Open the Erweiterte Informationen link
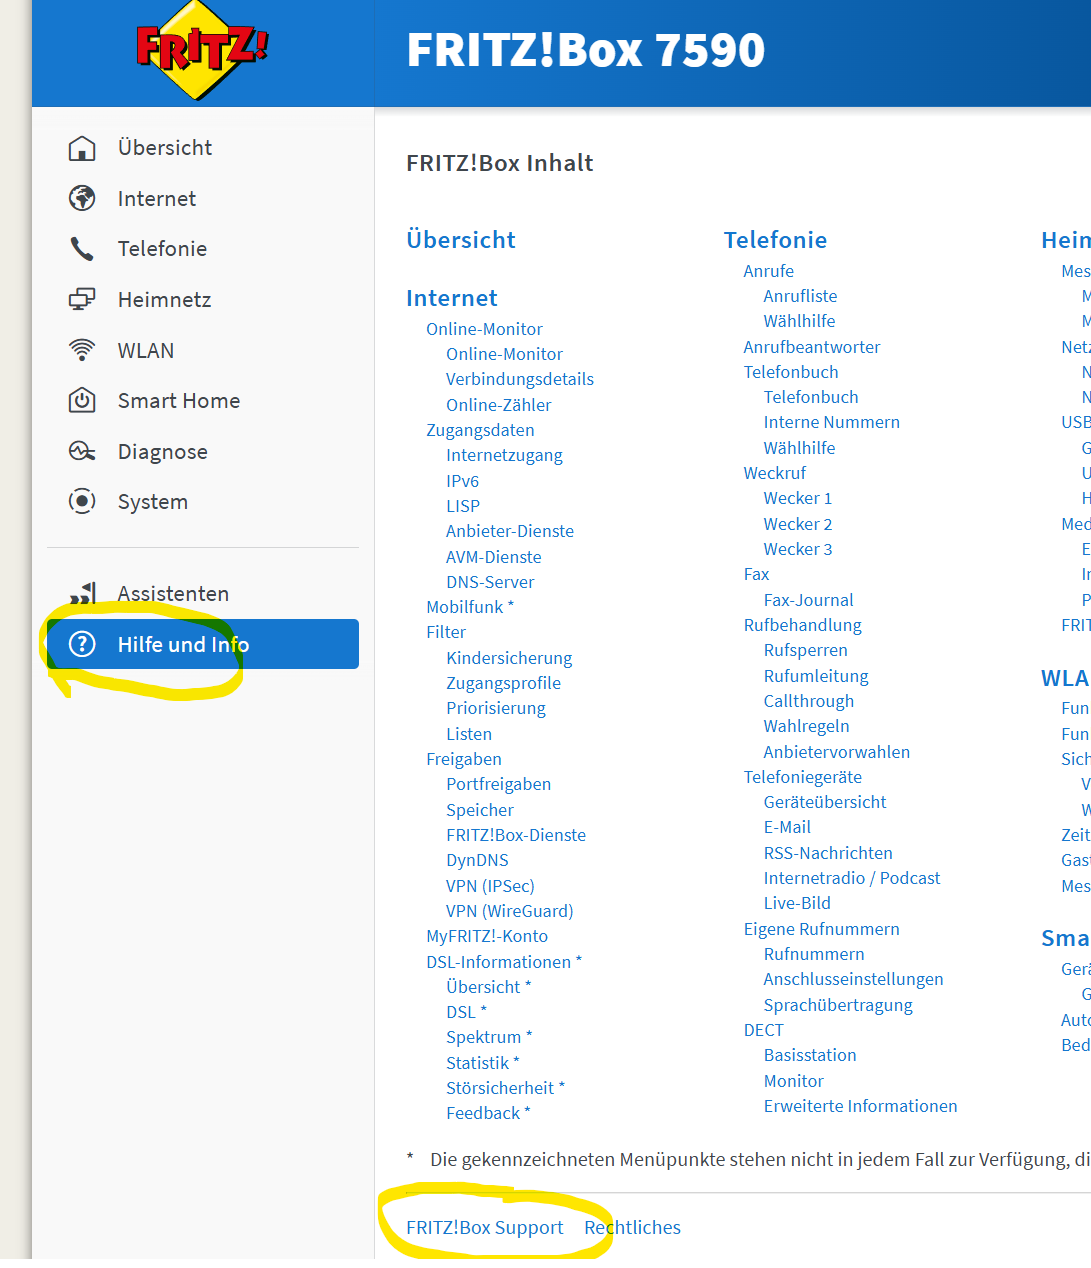Viewport: 1091px width, 1268px height. coord(861,1106)
